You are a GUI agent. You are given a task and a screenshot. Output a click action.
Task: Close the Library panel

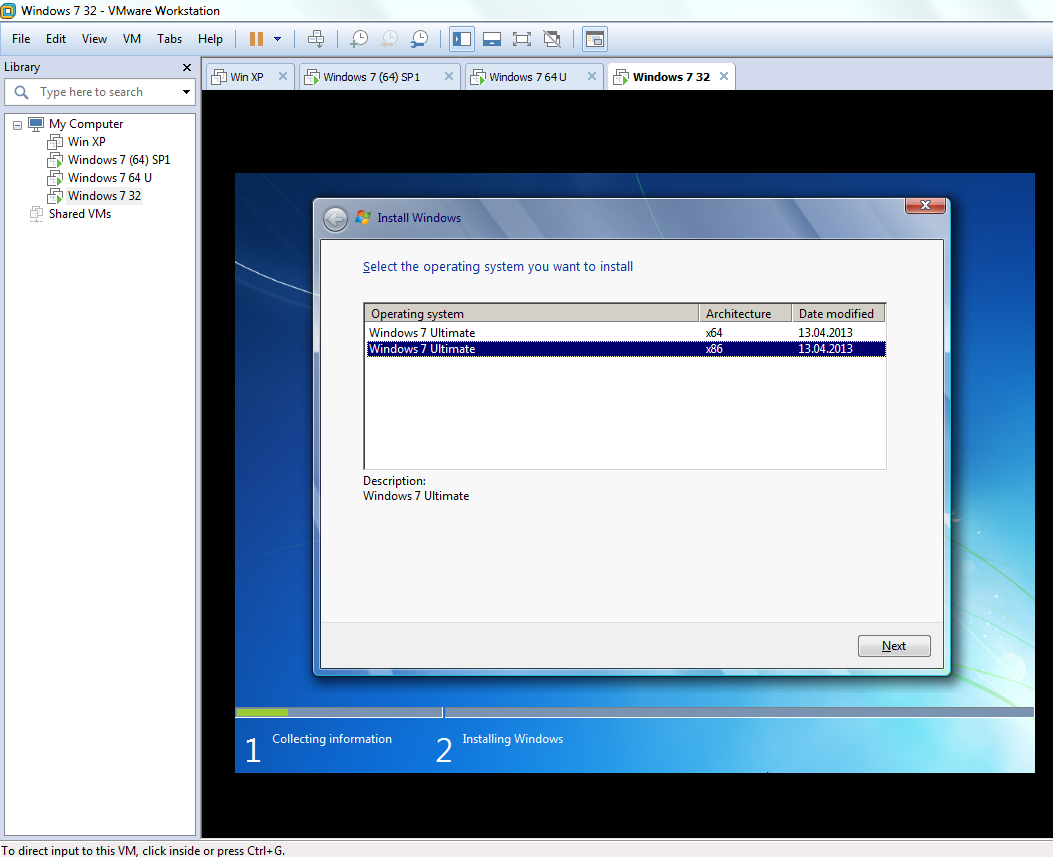tap(187, 67)
